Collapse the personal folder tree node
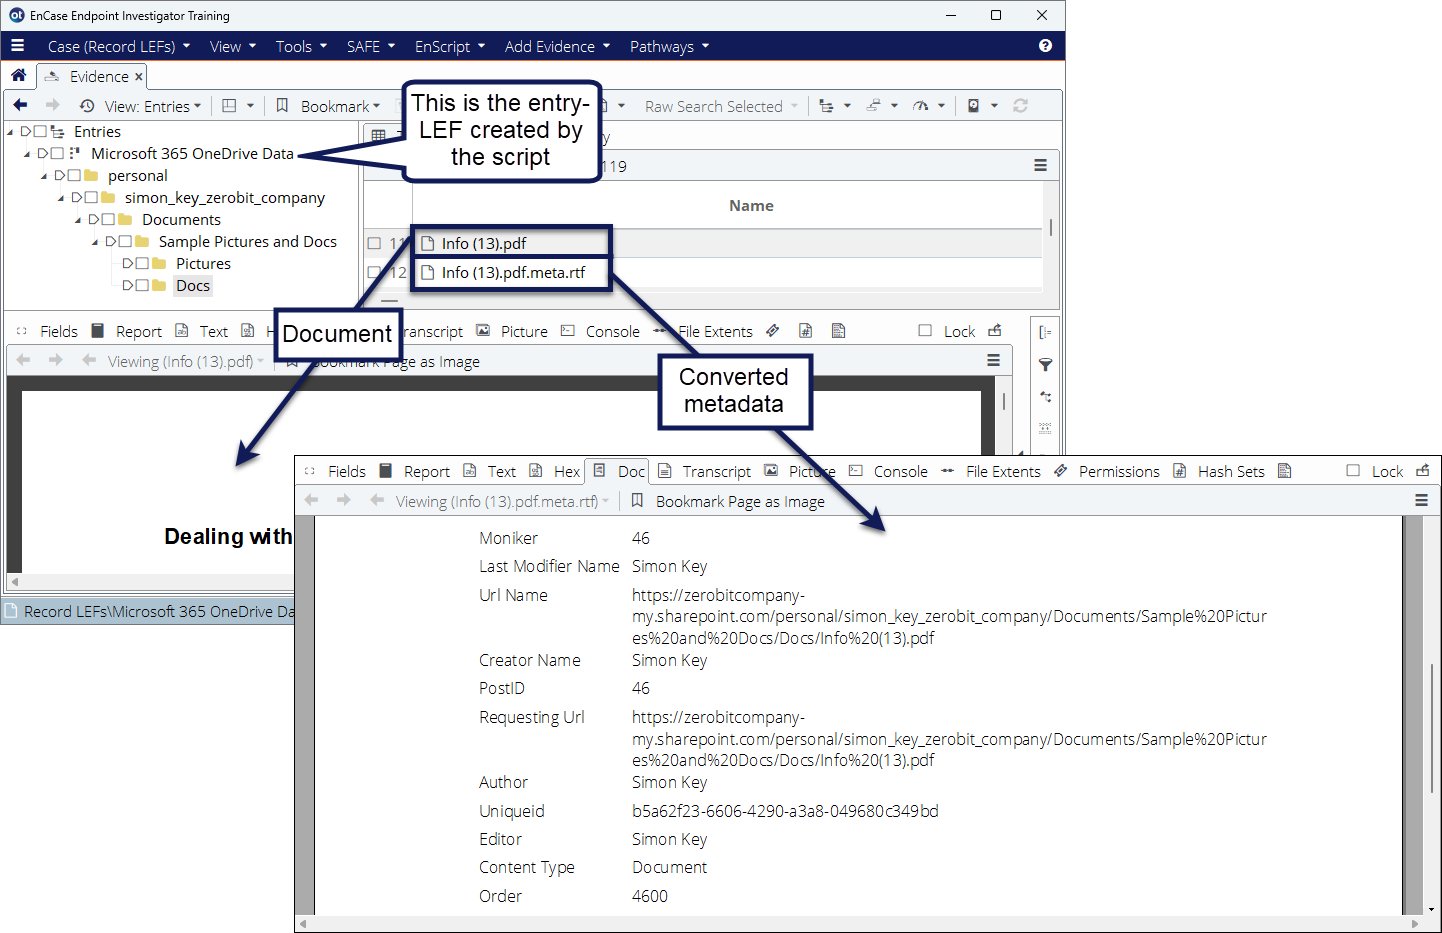Viewport: 1442px width, 933px height. click(44, 176)
